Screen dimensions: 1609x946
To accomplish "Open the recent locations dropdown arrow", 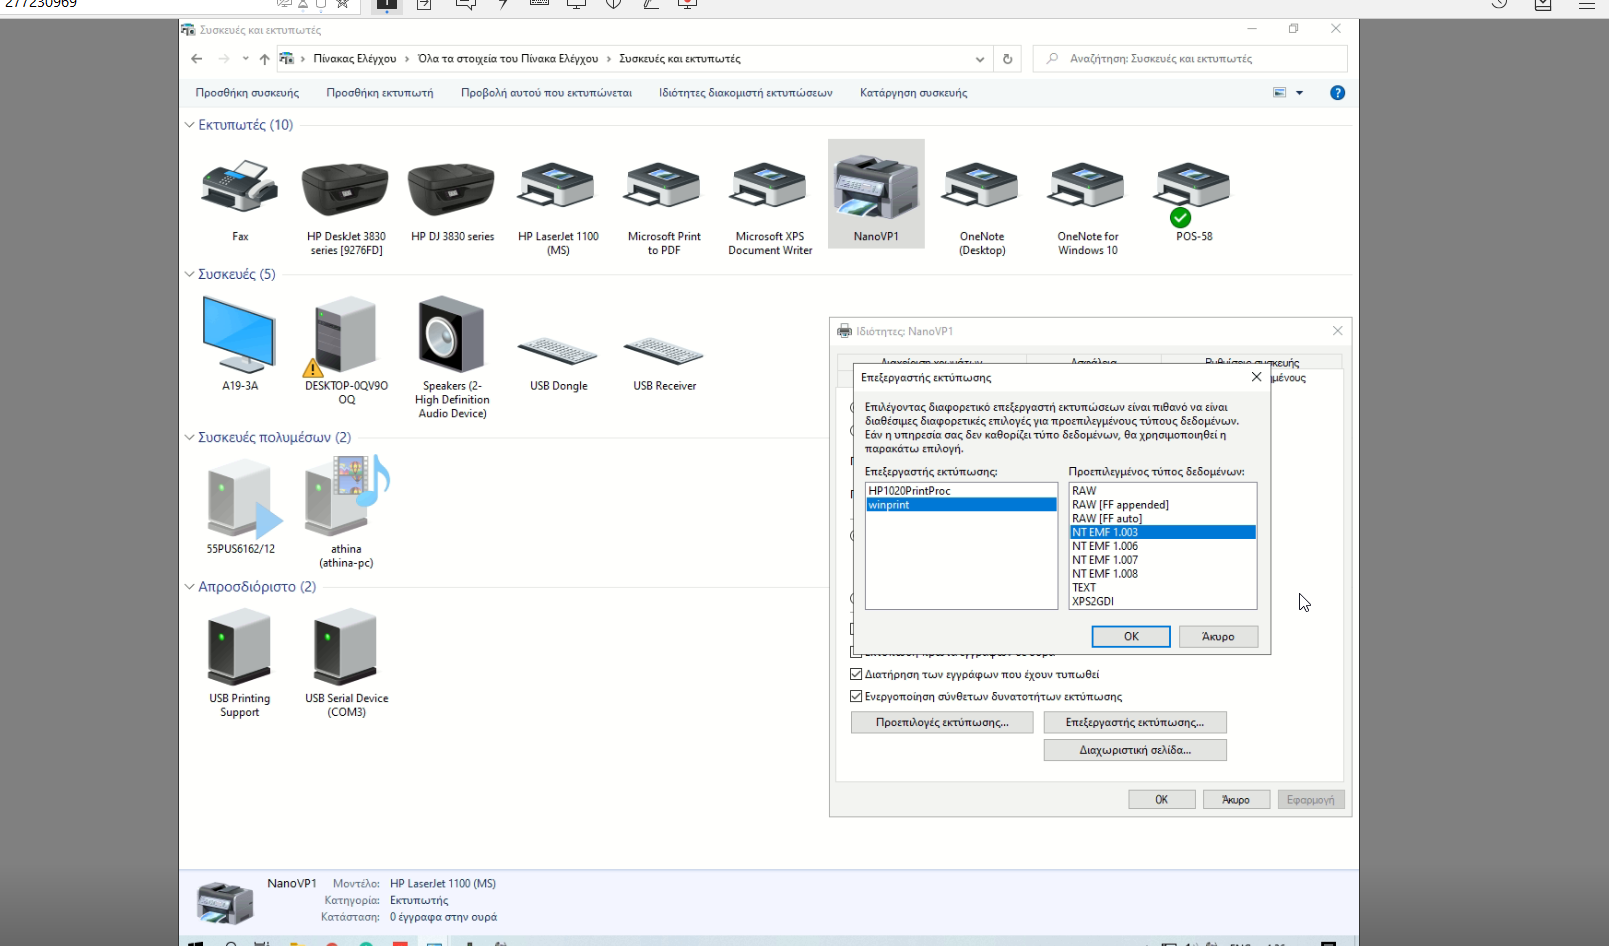I will (x=245, y=59).
